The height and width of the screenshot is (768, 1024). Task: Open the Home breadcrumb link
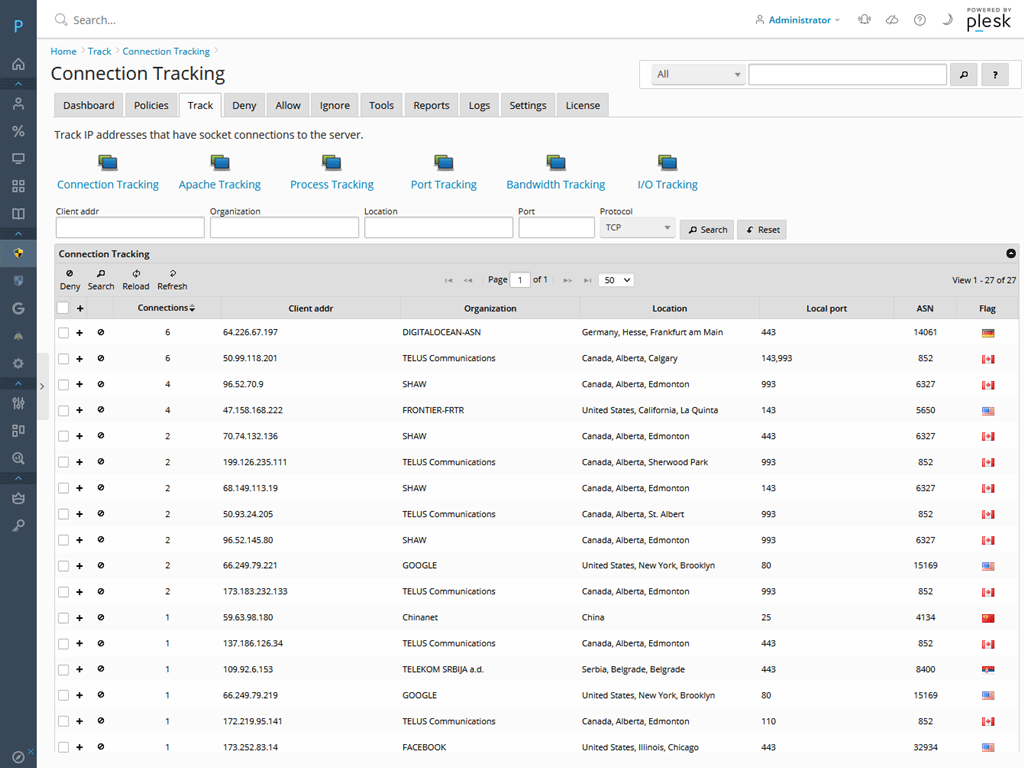63,51
